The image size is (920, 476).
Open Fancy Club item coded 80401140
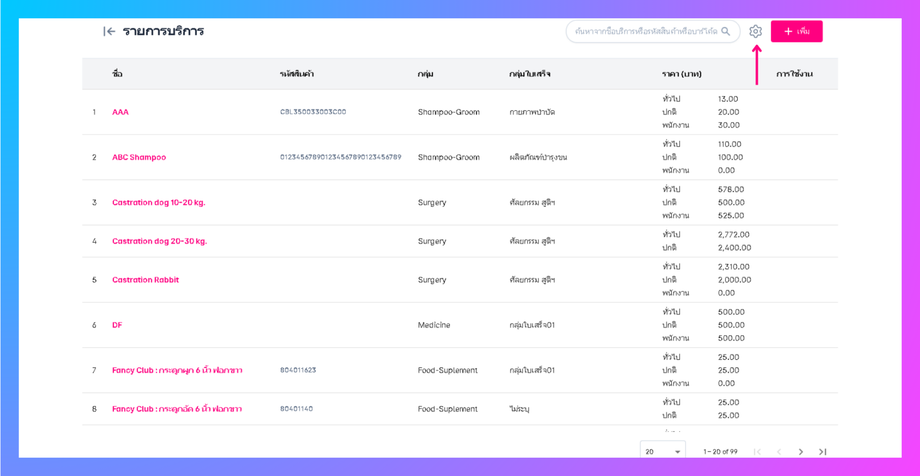click(177, 409)
